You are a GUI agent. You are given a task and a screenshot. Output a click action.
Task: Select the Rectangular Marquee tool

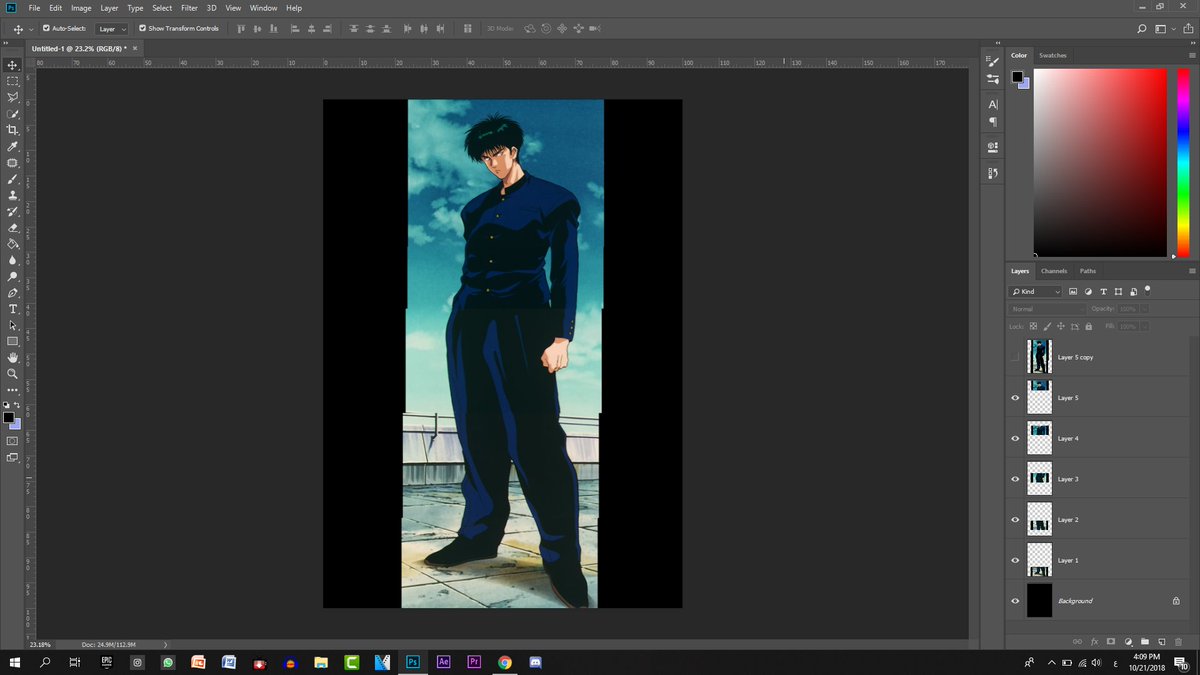pyautogui.click(x=13, y=81)
